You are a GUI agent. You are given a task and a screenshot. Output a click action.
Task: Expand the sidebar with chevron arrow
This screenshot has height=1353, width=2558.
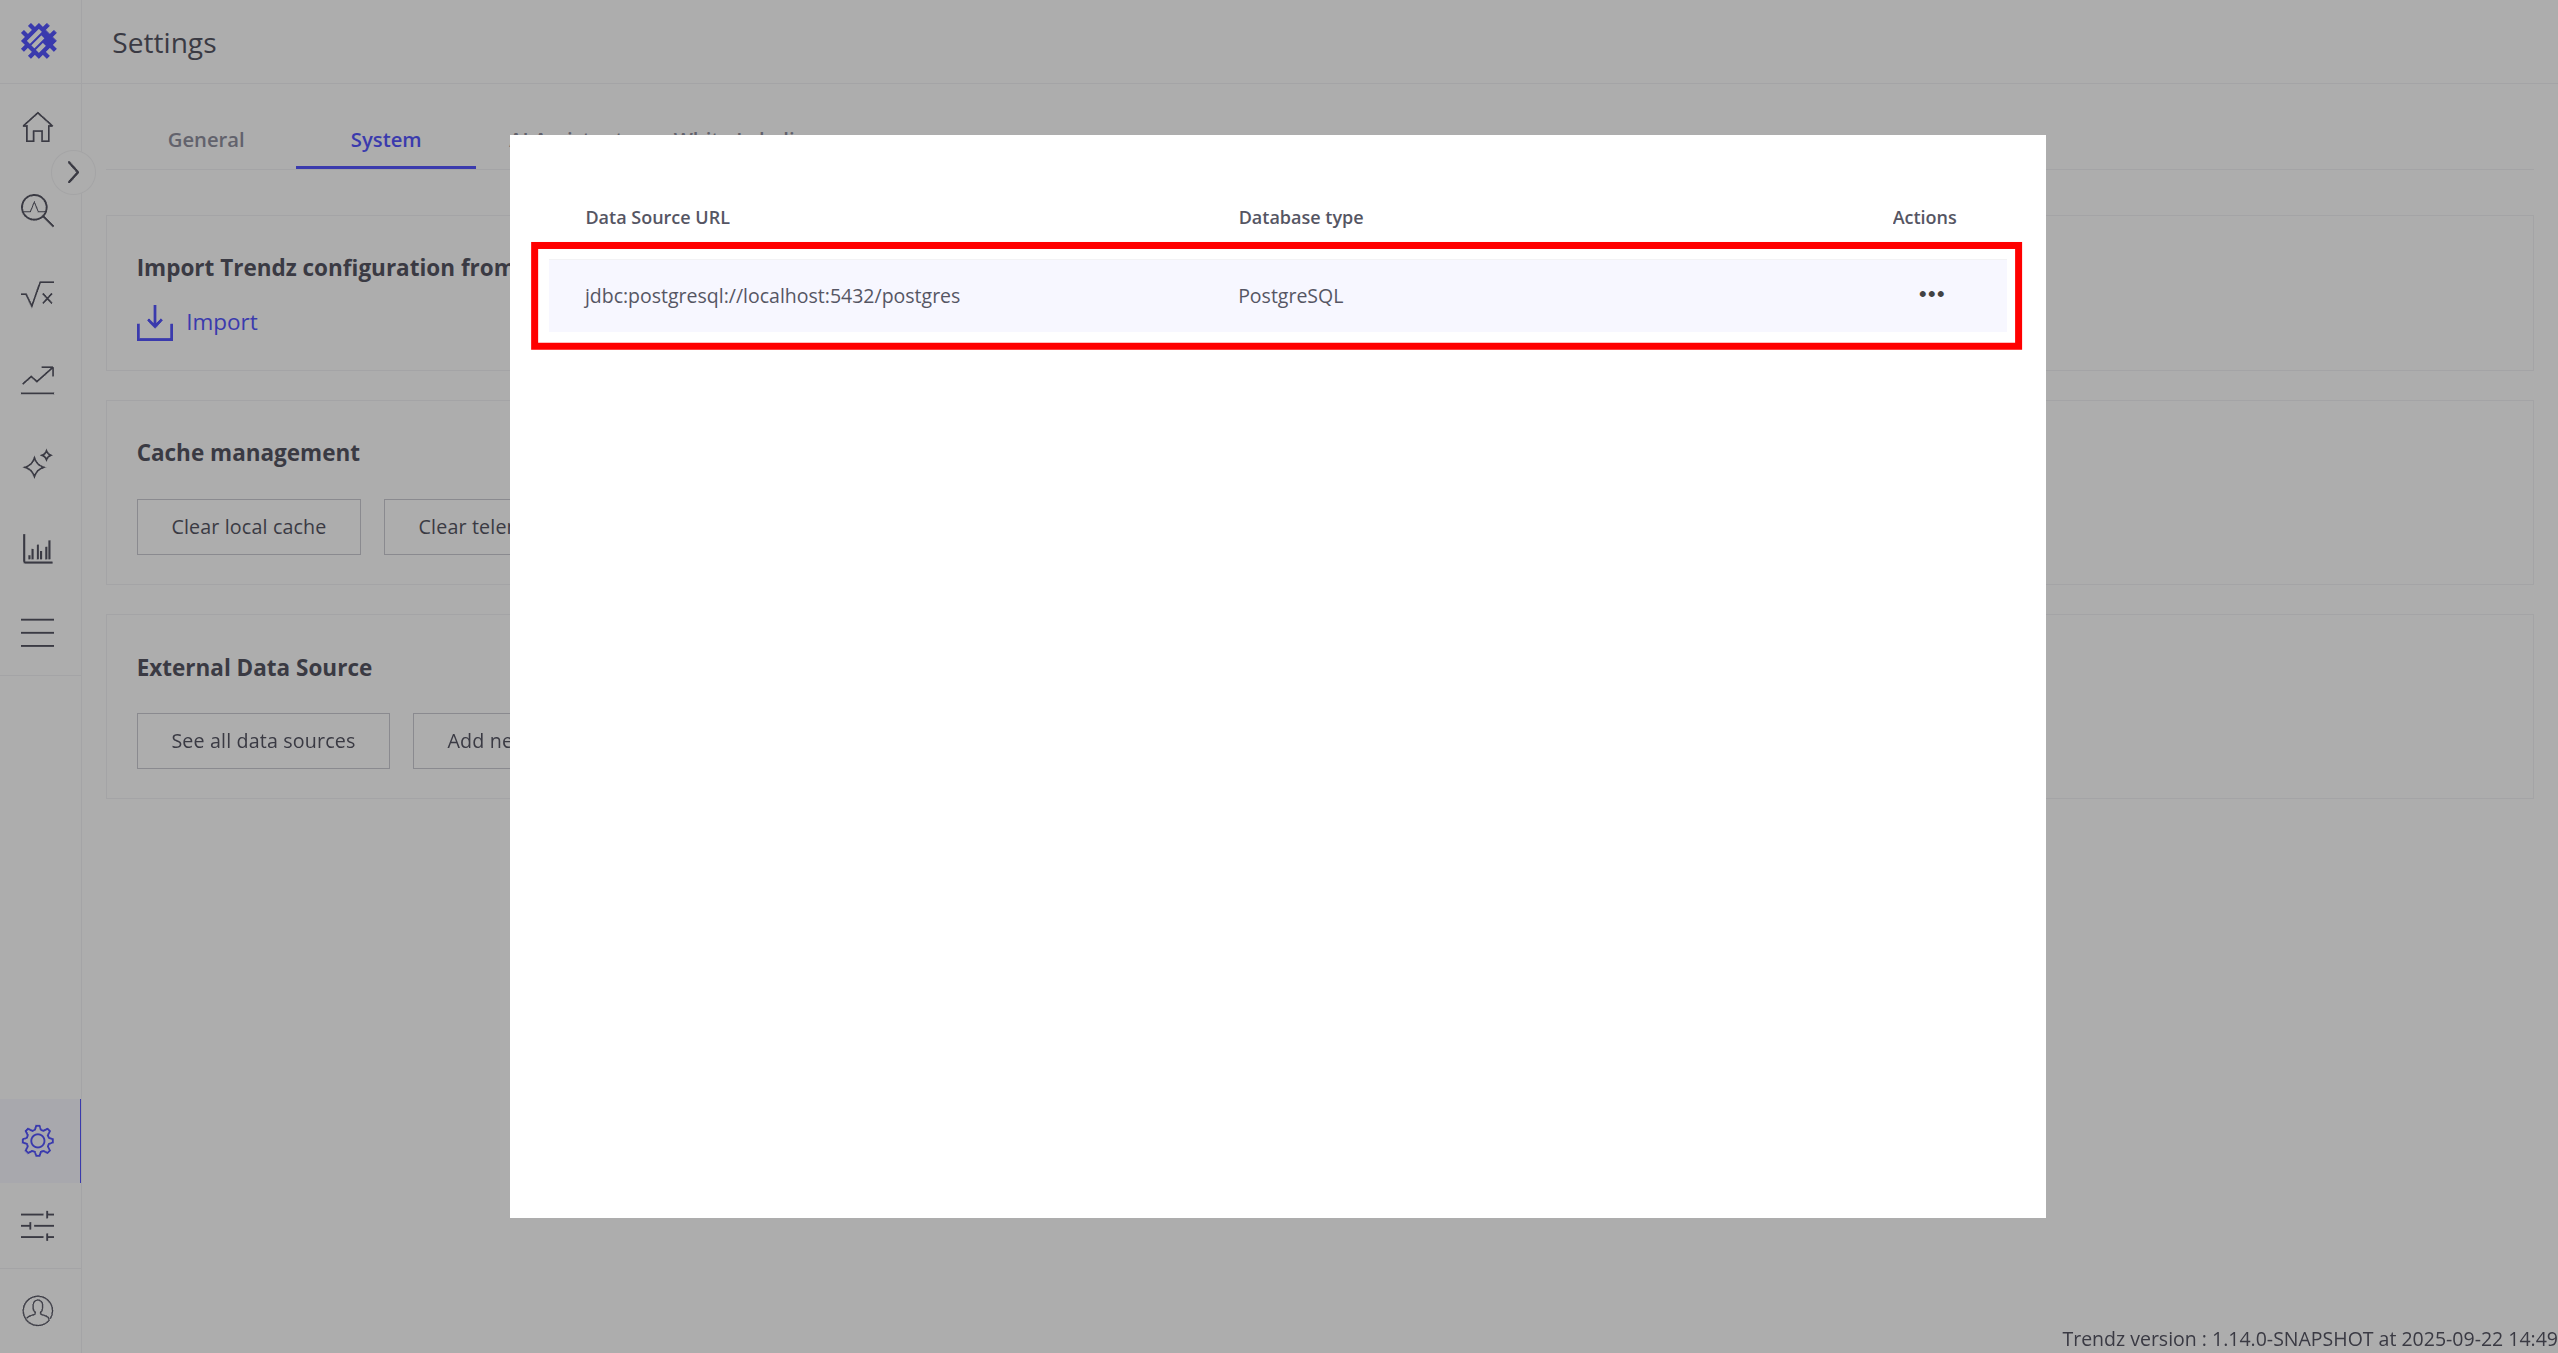coord(73,172)
